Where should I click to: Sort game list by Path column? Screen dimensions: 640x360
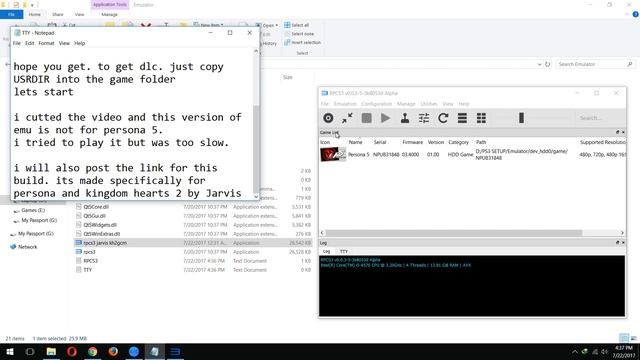coord(481,142)
